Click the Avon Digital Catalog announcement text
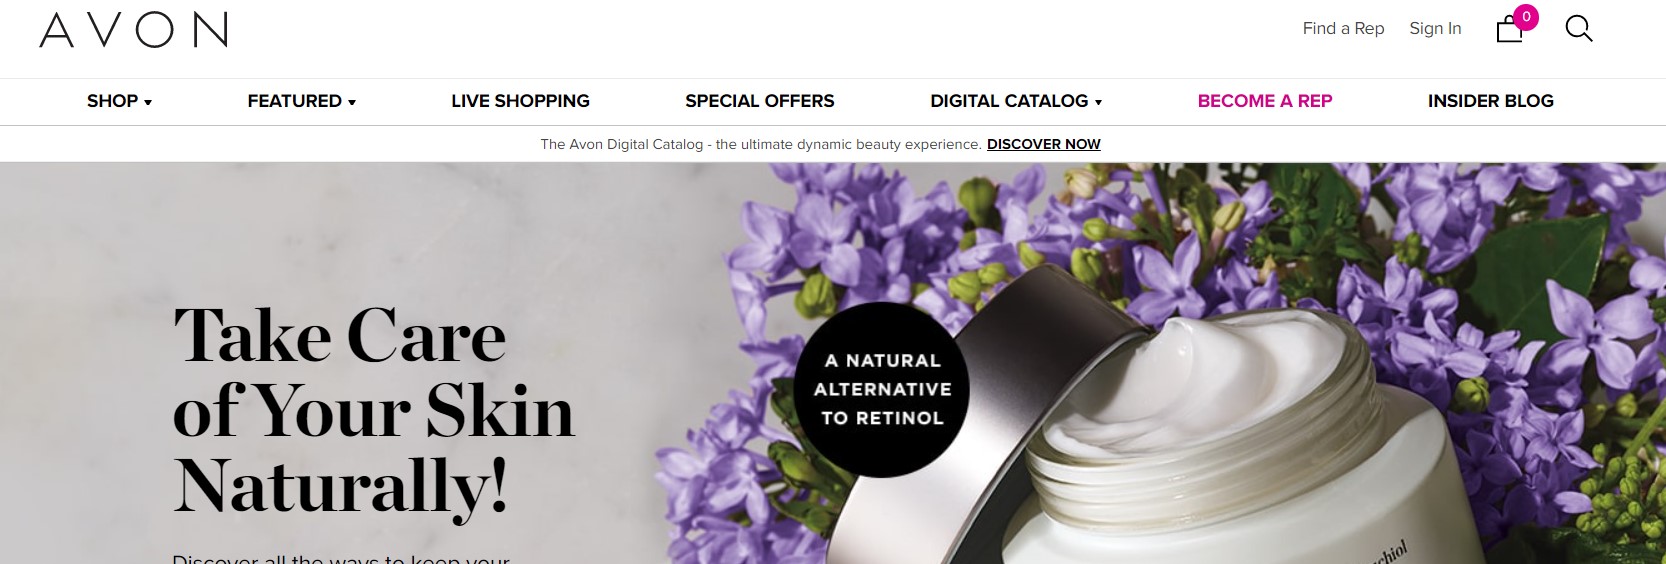This screenshot has height=564, width=1666. pos(760,144)
